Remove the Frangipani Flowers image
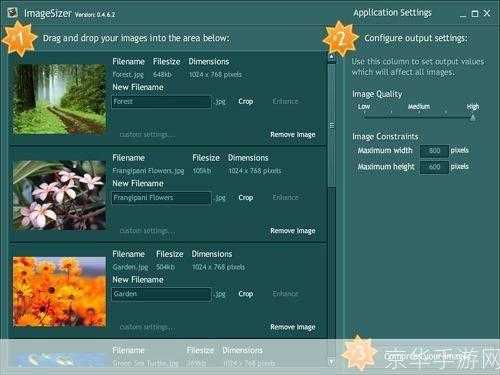 coord(293,231)
